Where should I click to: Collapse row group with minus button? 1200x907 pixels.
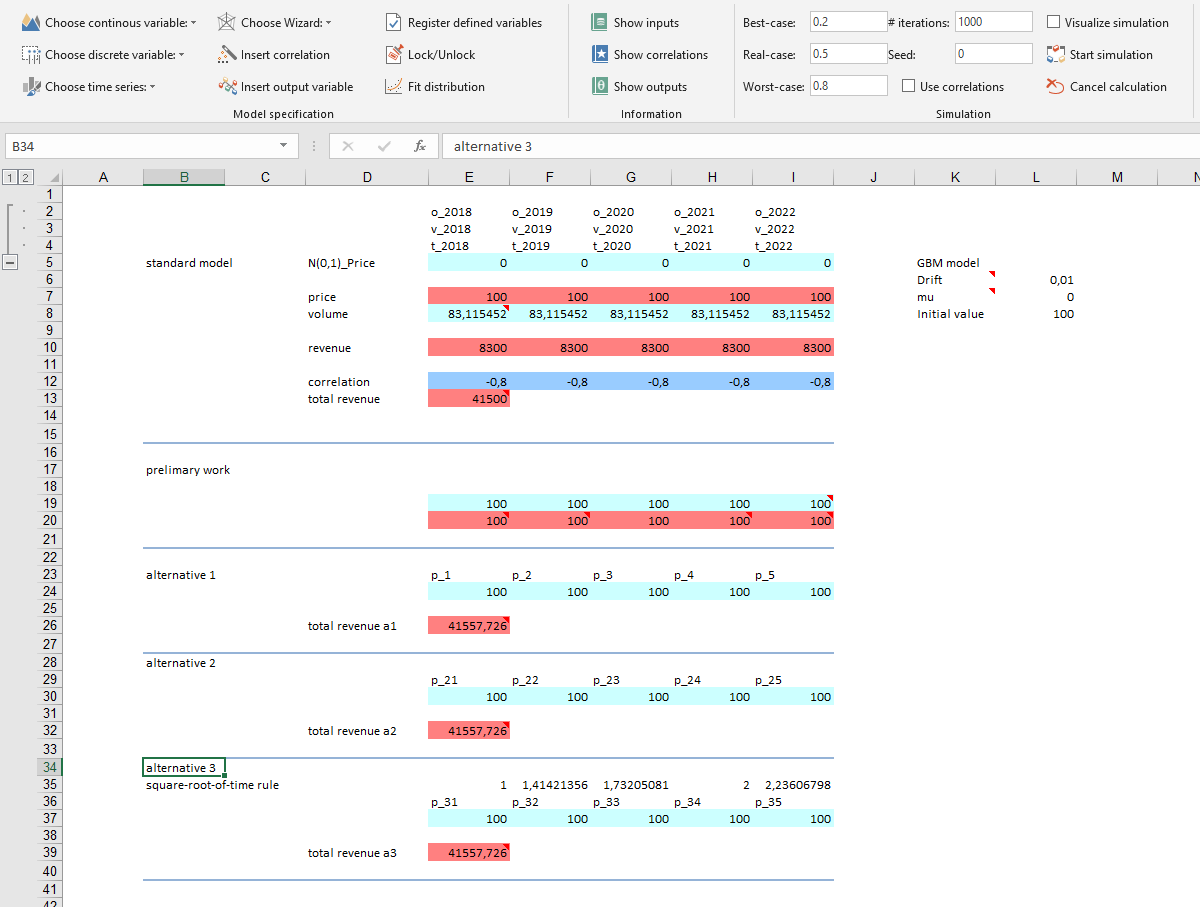coord(11,263)
